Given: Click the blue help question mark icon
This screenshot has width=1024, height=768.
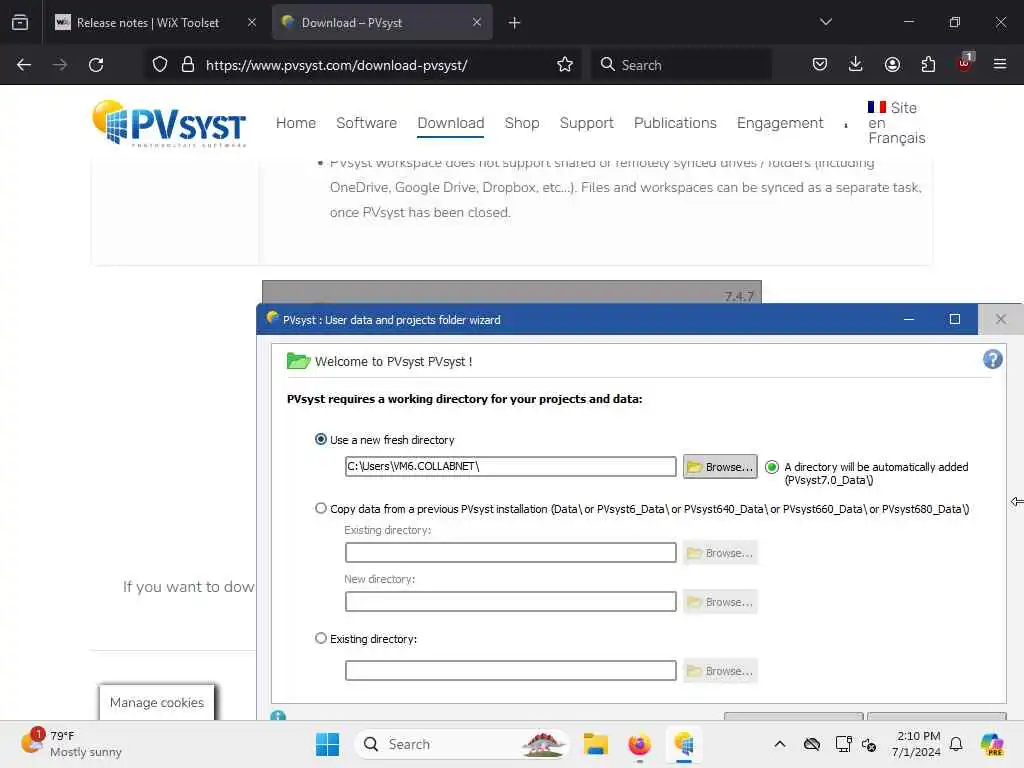Looking at the screenshot, I should point(992,359).
